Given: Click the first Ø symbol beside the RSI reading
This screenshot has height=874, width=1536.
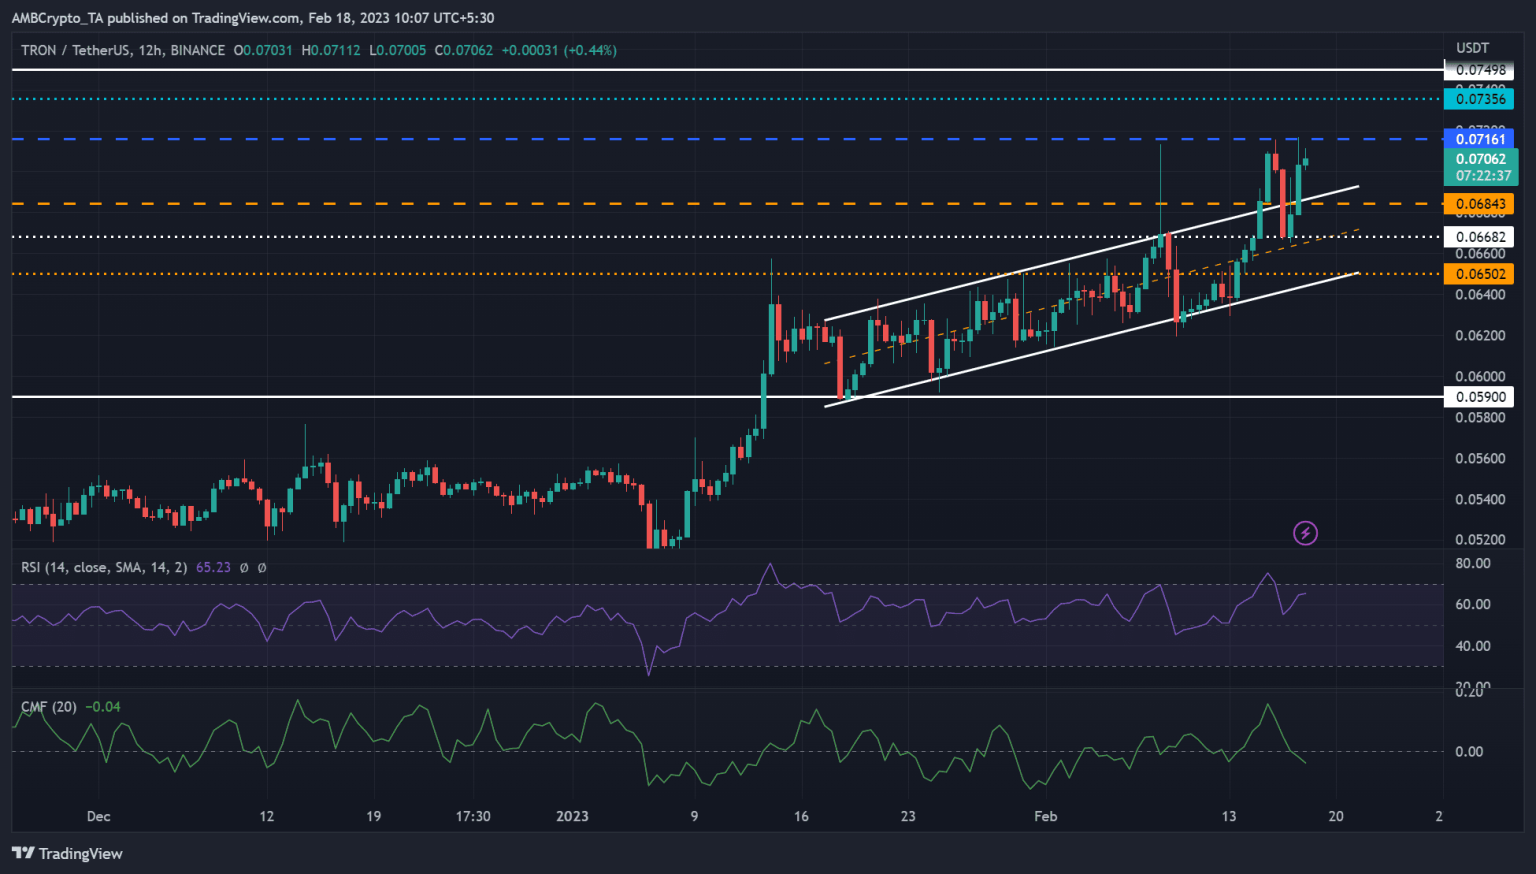Looking at the screenshot, I should 243,567.
